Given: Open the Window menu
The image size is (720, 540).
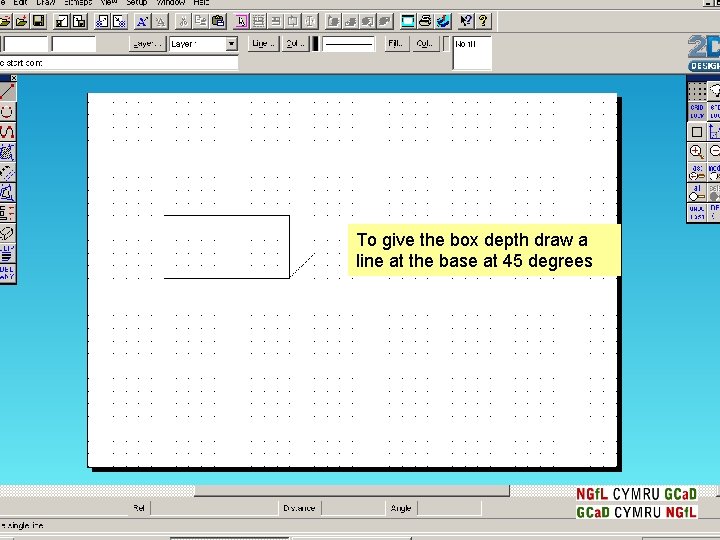Looking at the screenshot, I should pyautogui.click(x=171, y=3).
